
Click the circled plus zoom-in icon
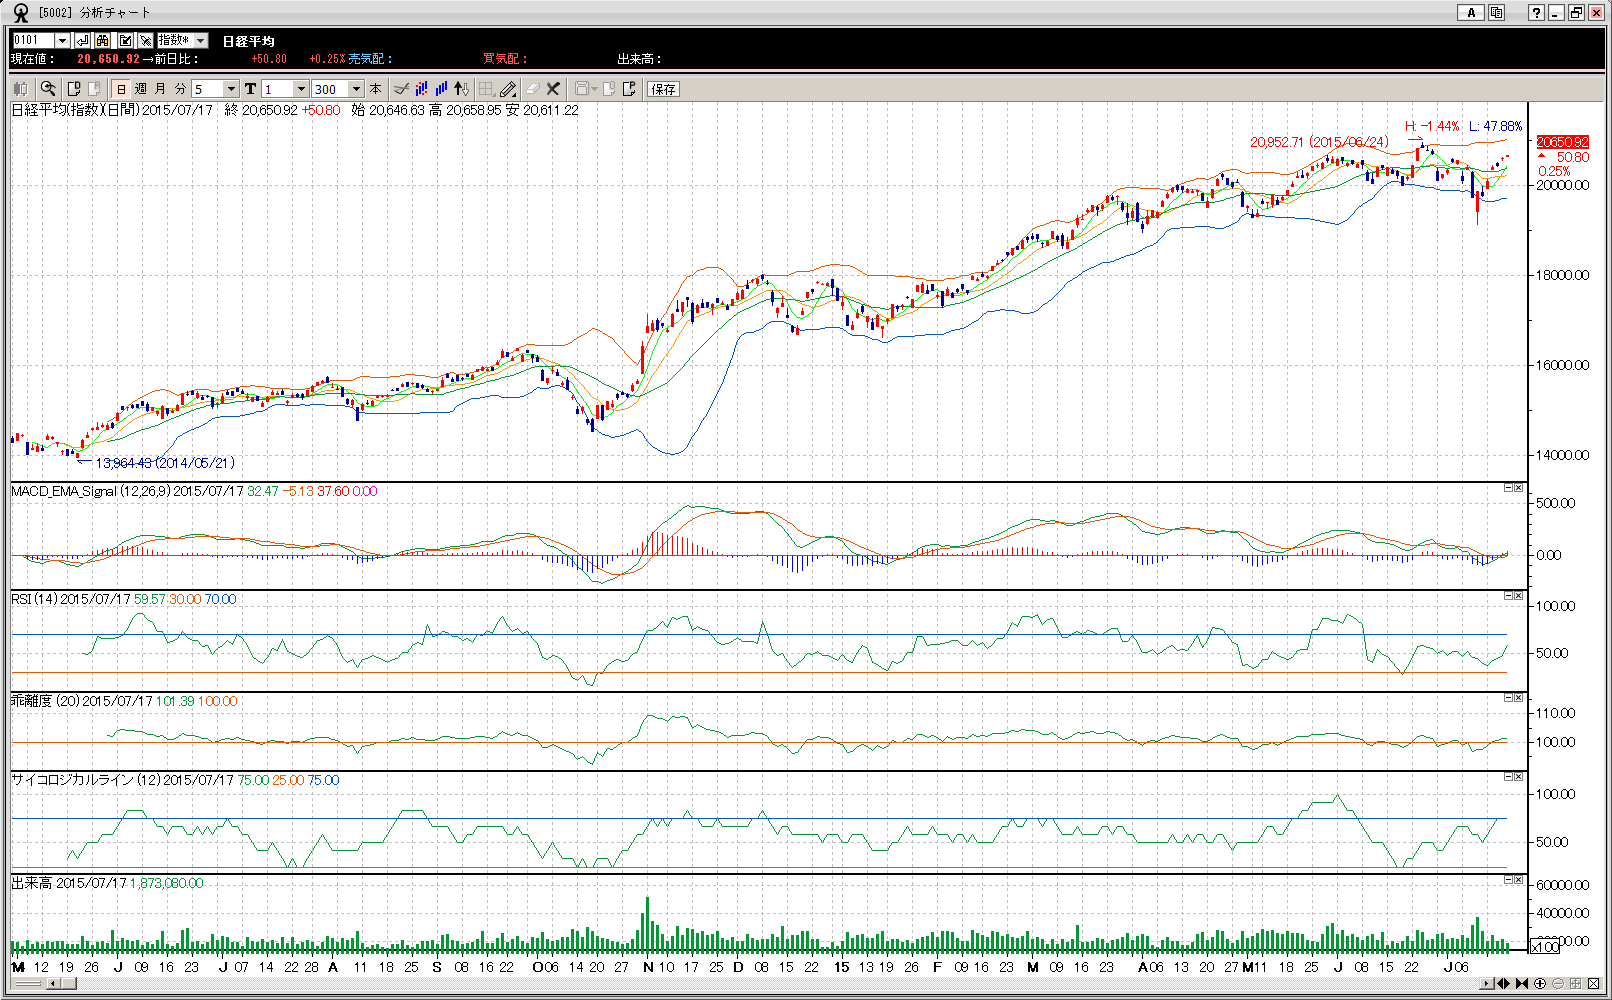[1540, 984]
